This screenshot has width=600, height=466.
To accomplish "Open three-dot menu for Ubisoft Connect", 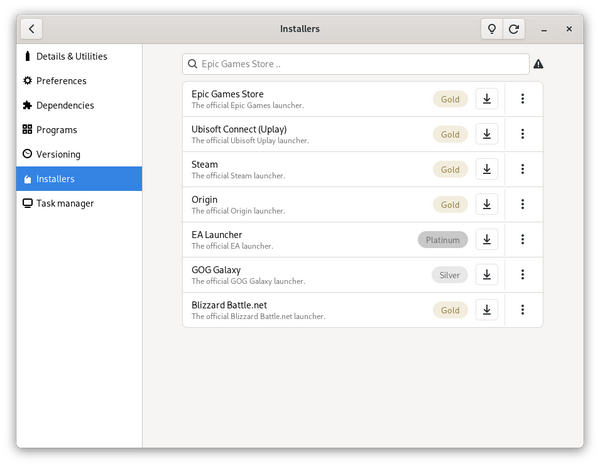I will pos(522,134).
